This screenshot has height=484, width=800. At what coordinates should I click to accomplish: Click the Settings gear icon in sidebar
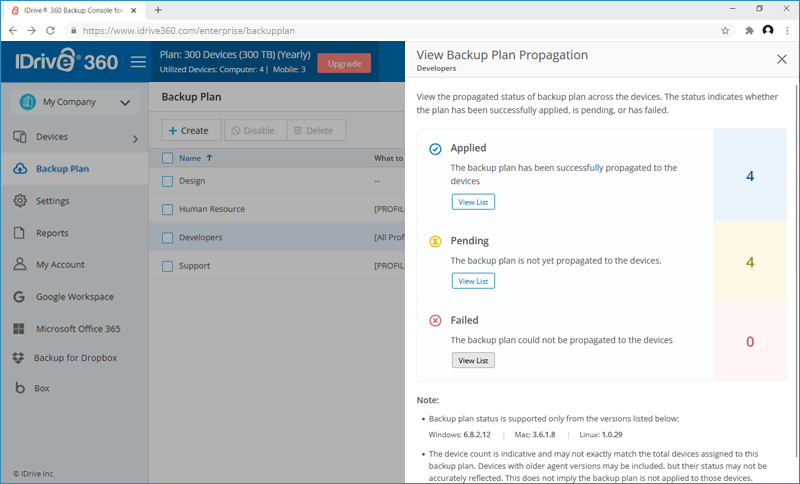coord(20,201)
